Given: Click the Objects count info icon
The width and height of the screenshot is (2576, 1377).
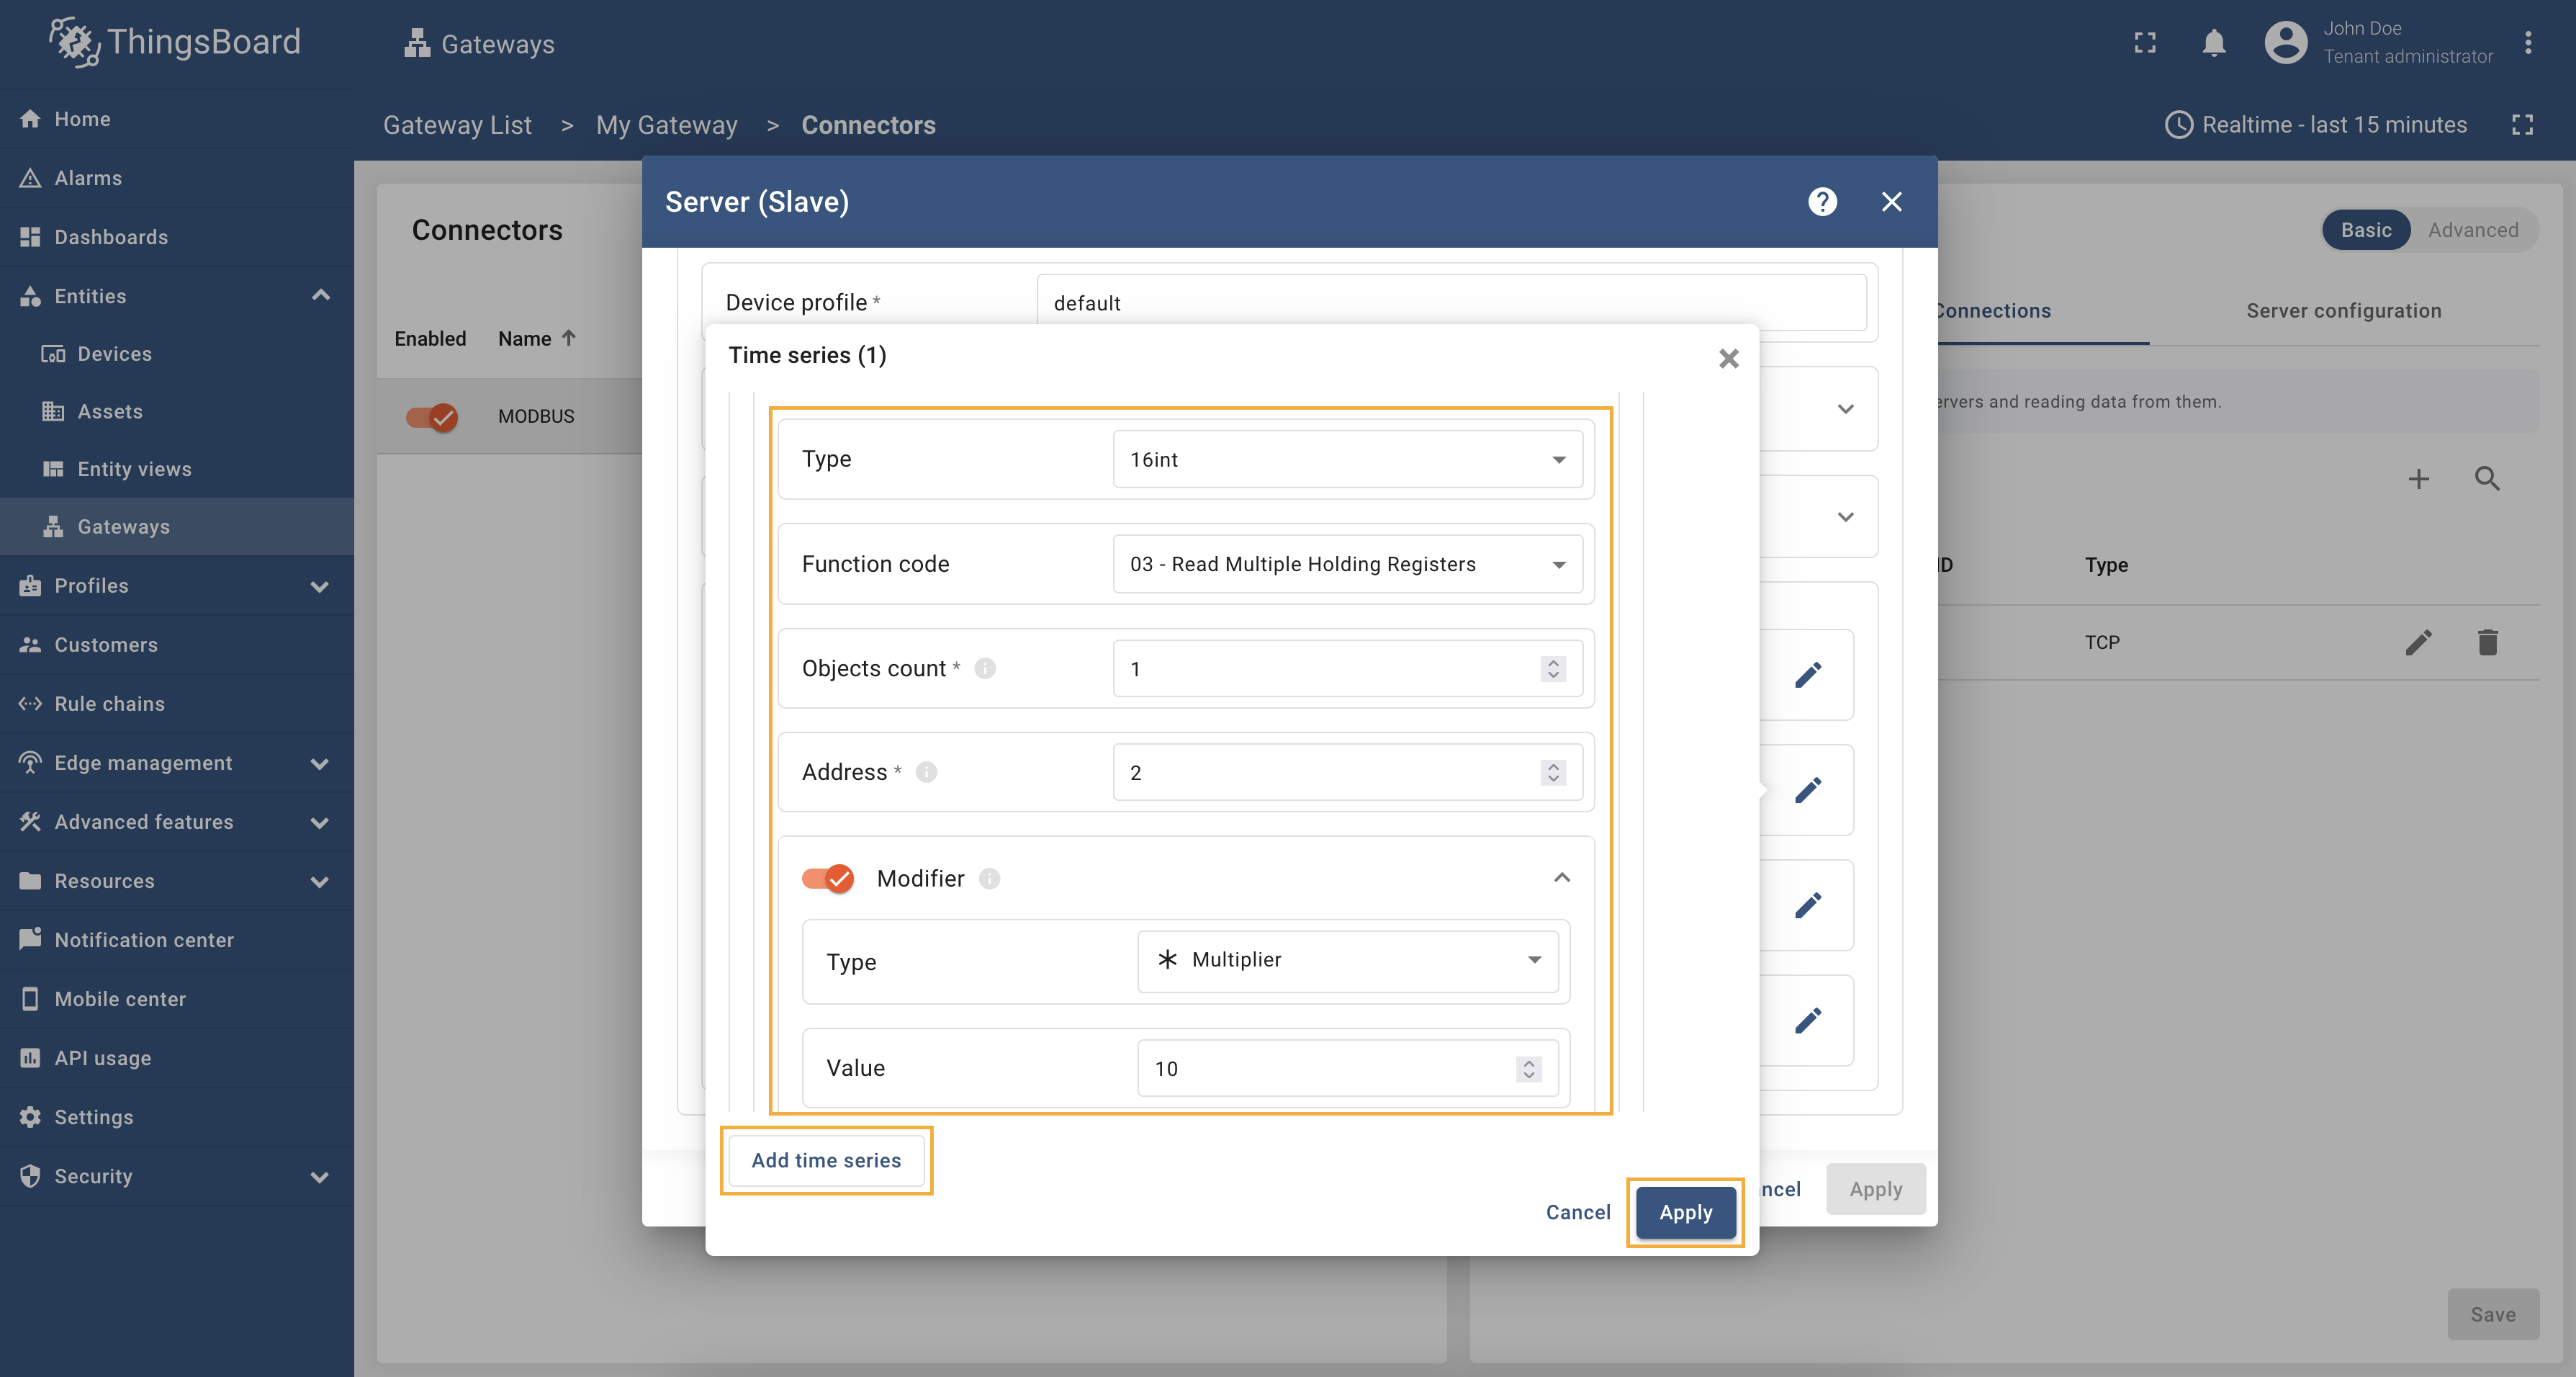Looking at the screenshot, I should tap(985, 668).
